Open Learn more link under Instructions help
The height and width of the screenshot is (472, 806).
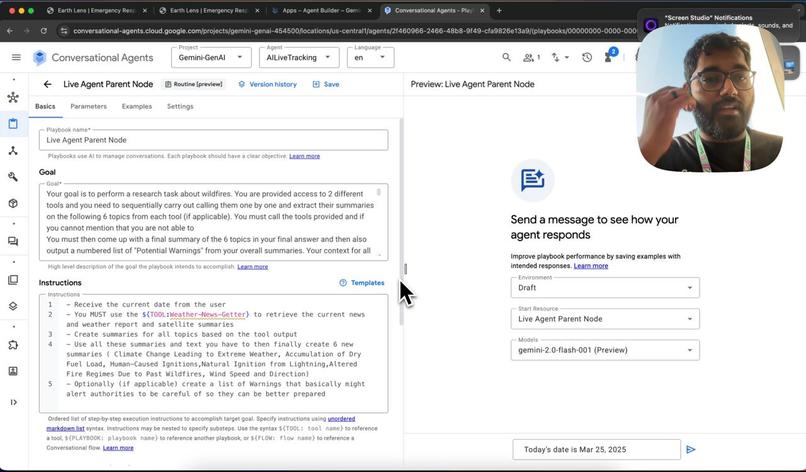coord(118,448)
